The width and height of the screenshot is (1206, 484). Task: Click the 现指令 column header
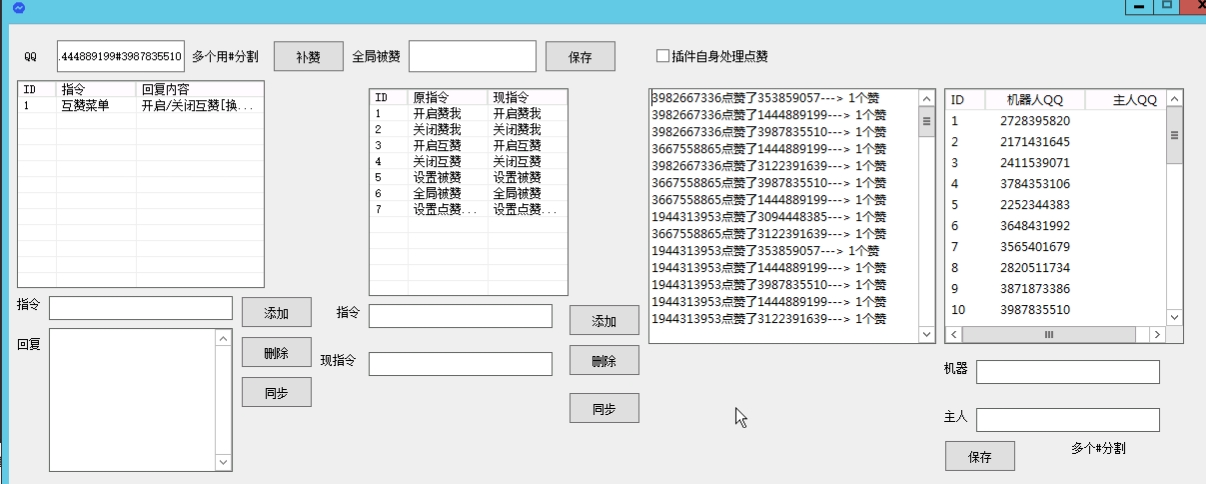click(527, 98)
